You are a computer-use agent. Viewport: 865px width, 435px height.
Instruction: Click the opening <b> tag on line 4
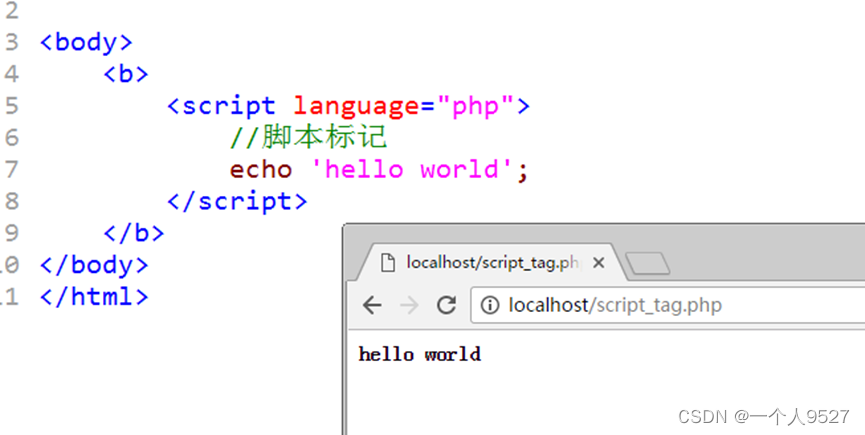126,74
